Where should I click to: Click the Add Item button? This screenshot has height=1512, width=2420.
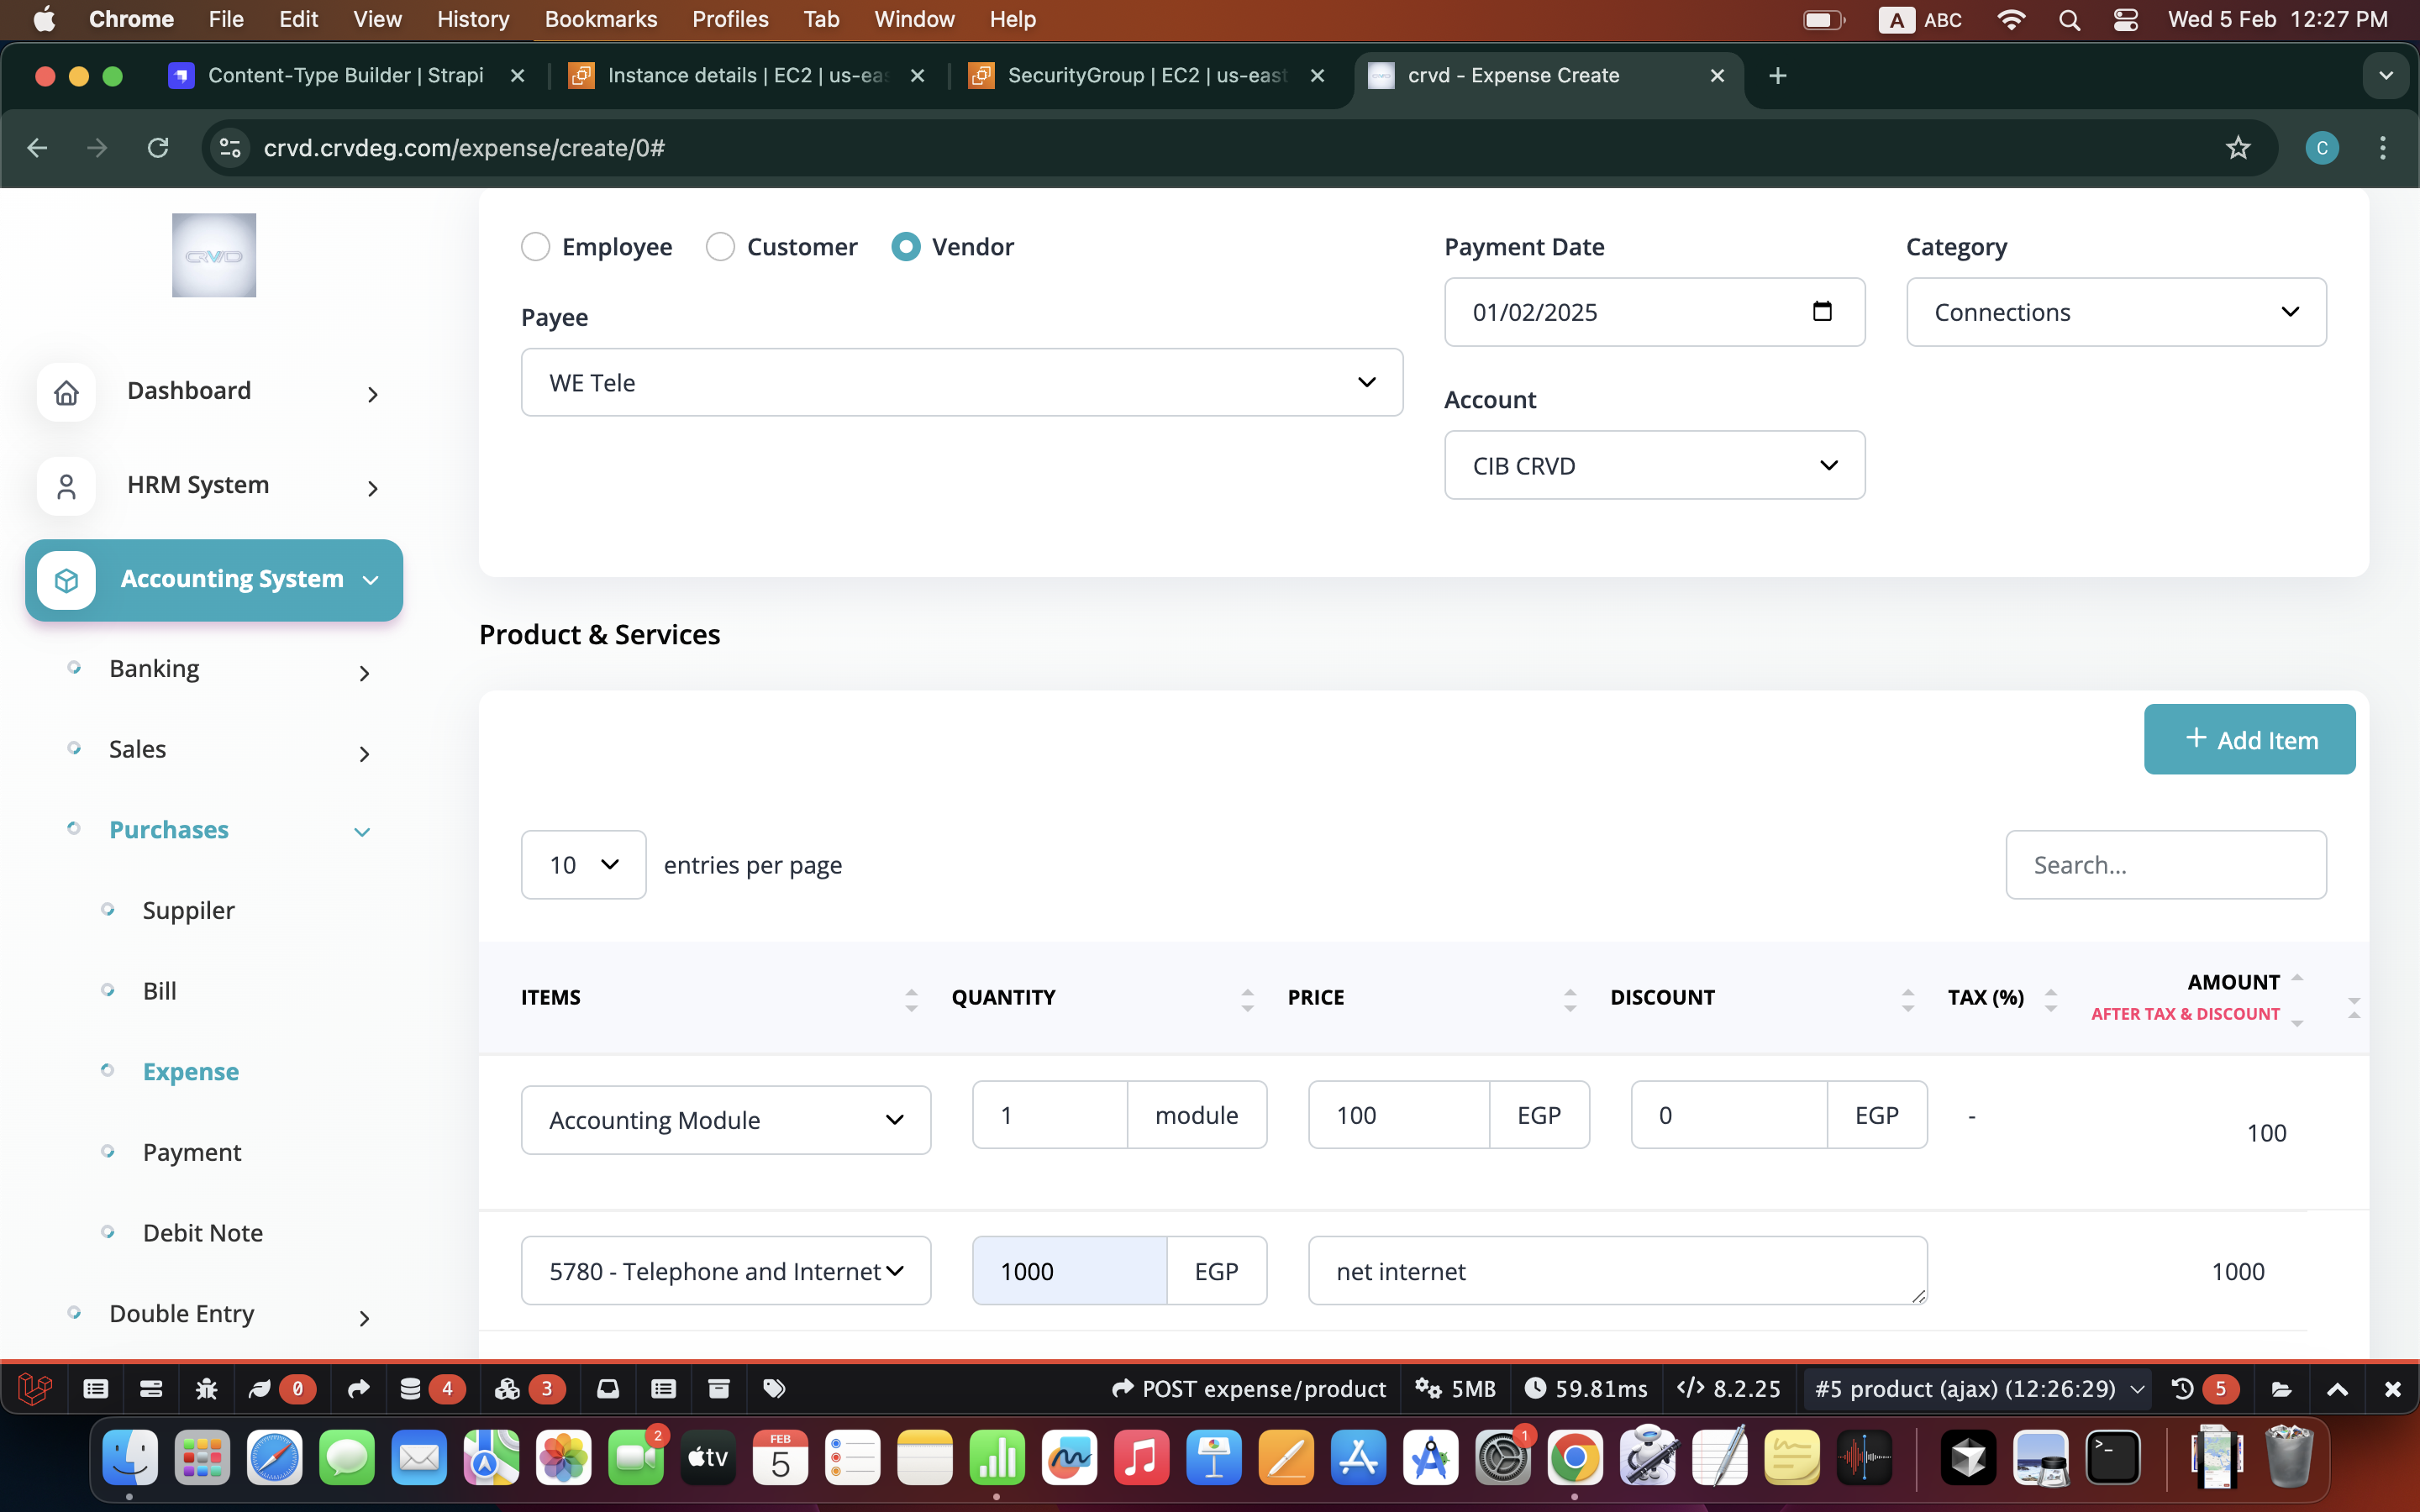(2249, 739)
